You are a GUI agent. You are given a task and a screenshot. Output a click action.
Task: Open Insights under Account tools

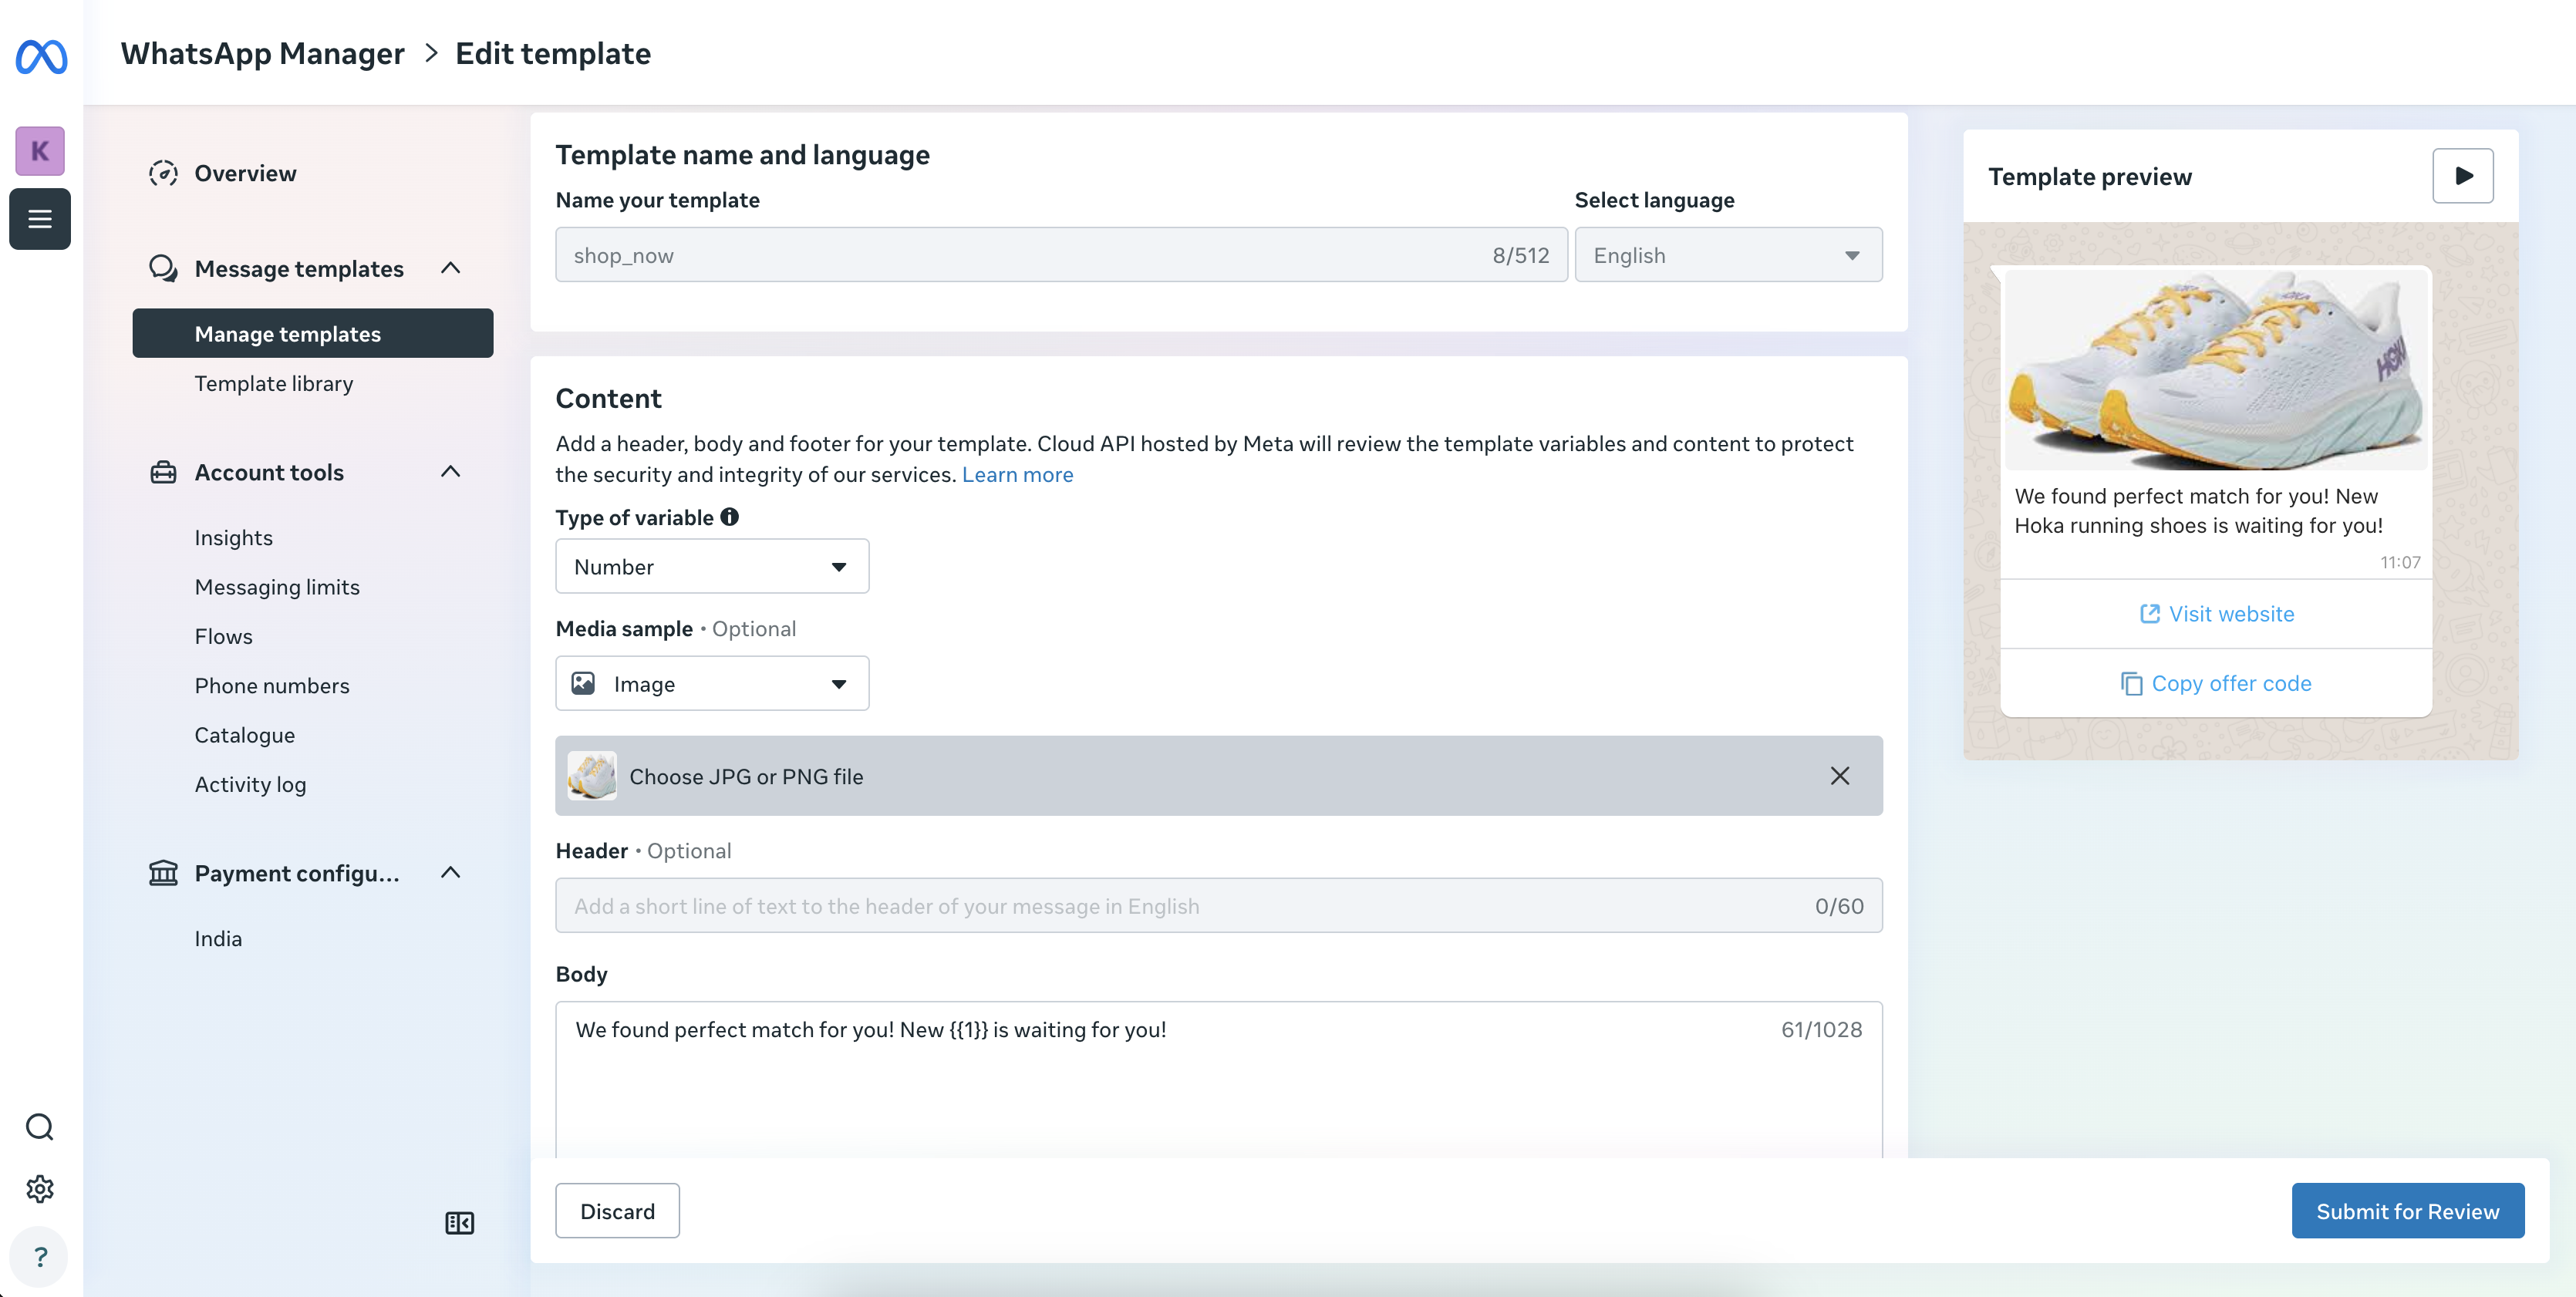[233, 537]
